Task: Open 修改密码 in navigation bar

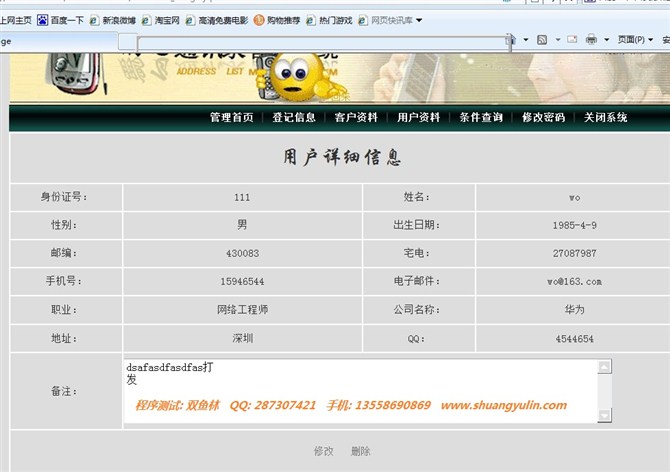Action: click(x=544, y=117)
